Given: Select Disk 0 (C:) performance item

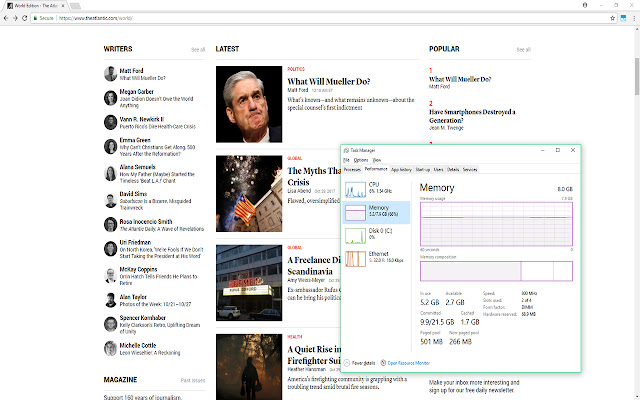Looking at the screenshot, I should (376, 236).
